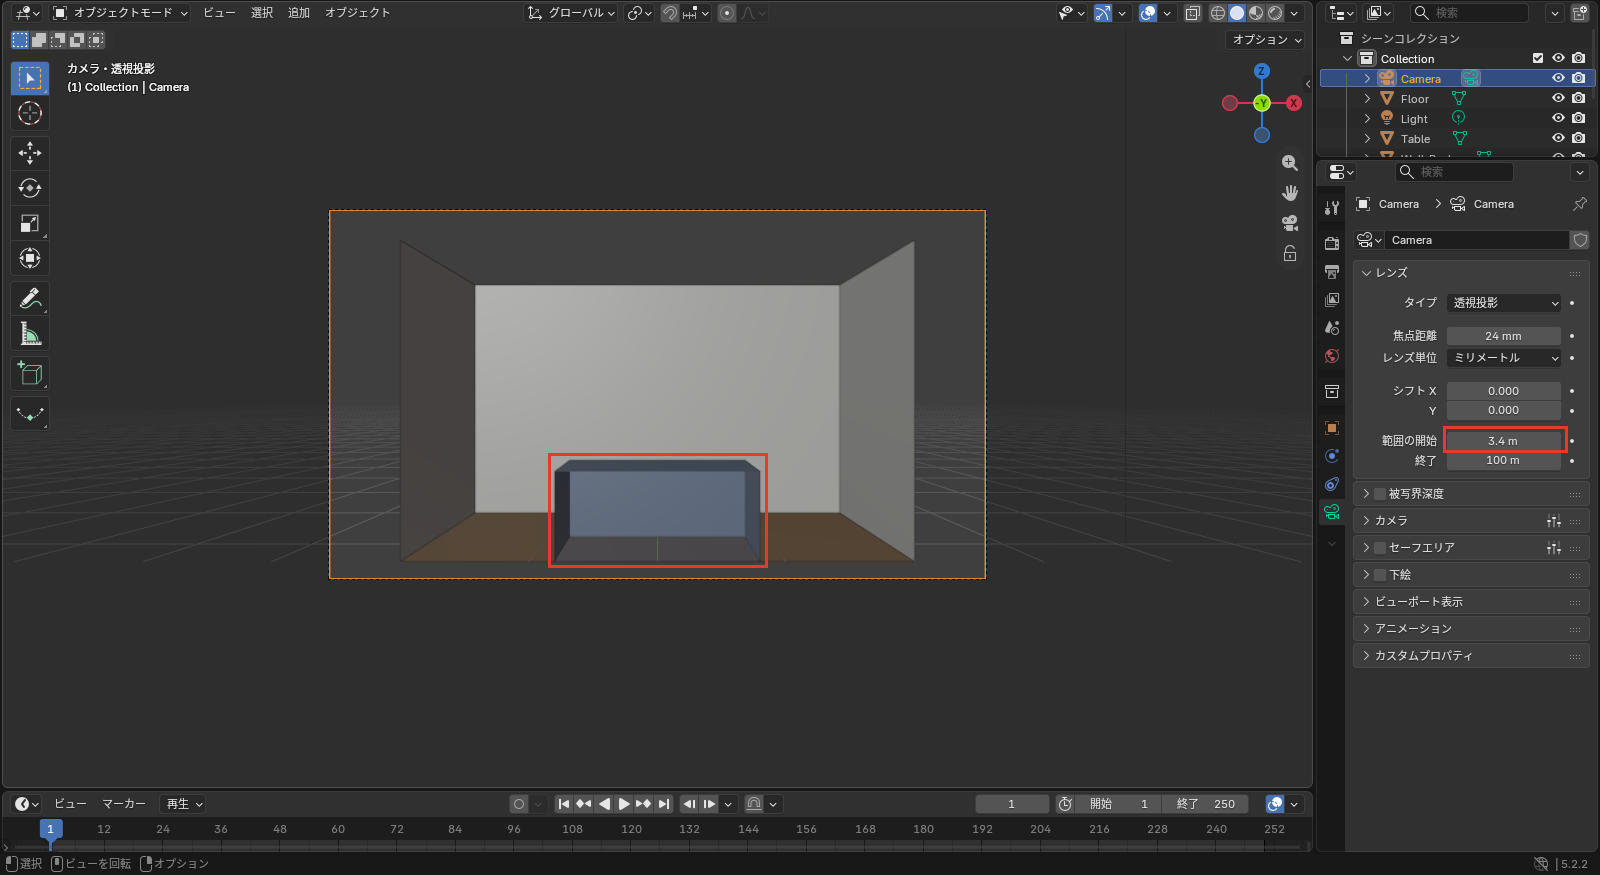Open the Object properties tab

click(x=1332, y=428)
